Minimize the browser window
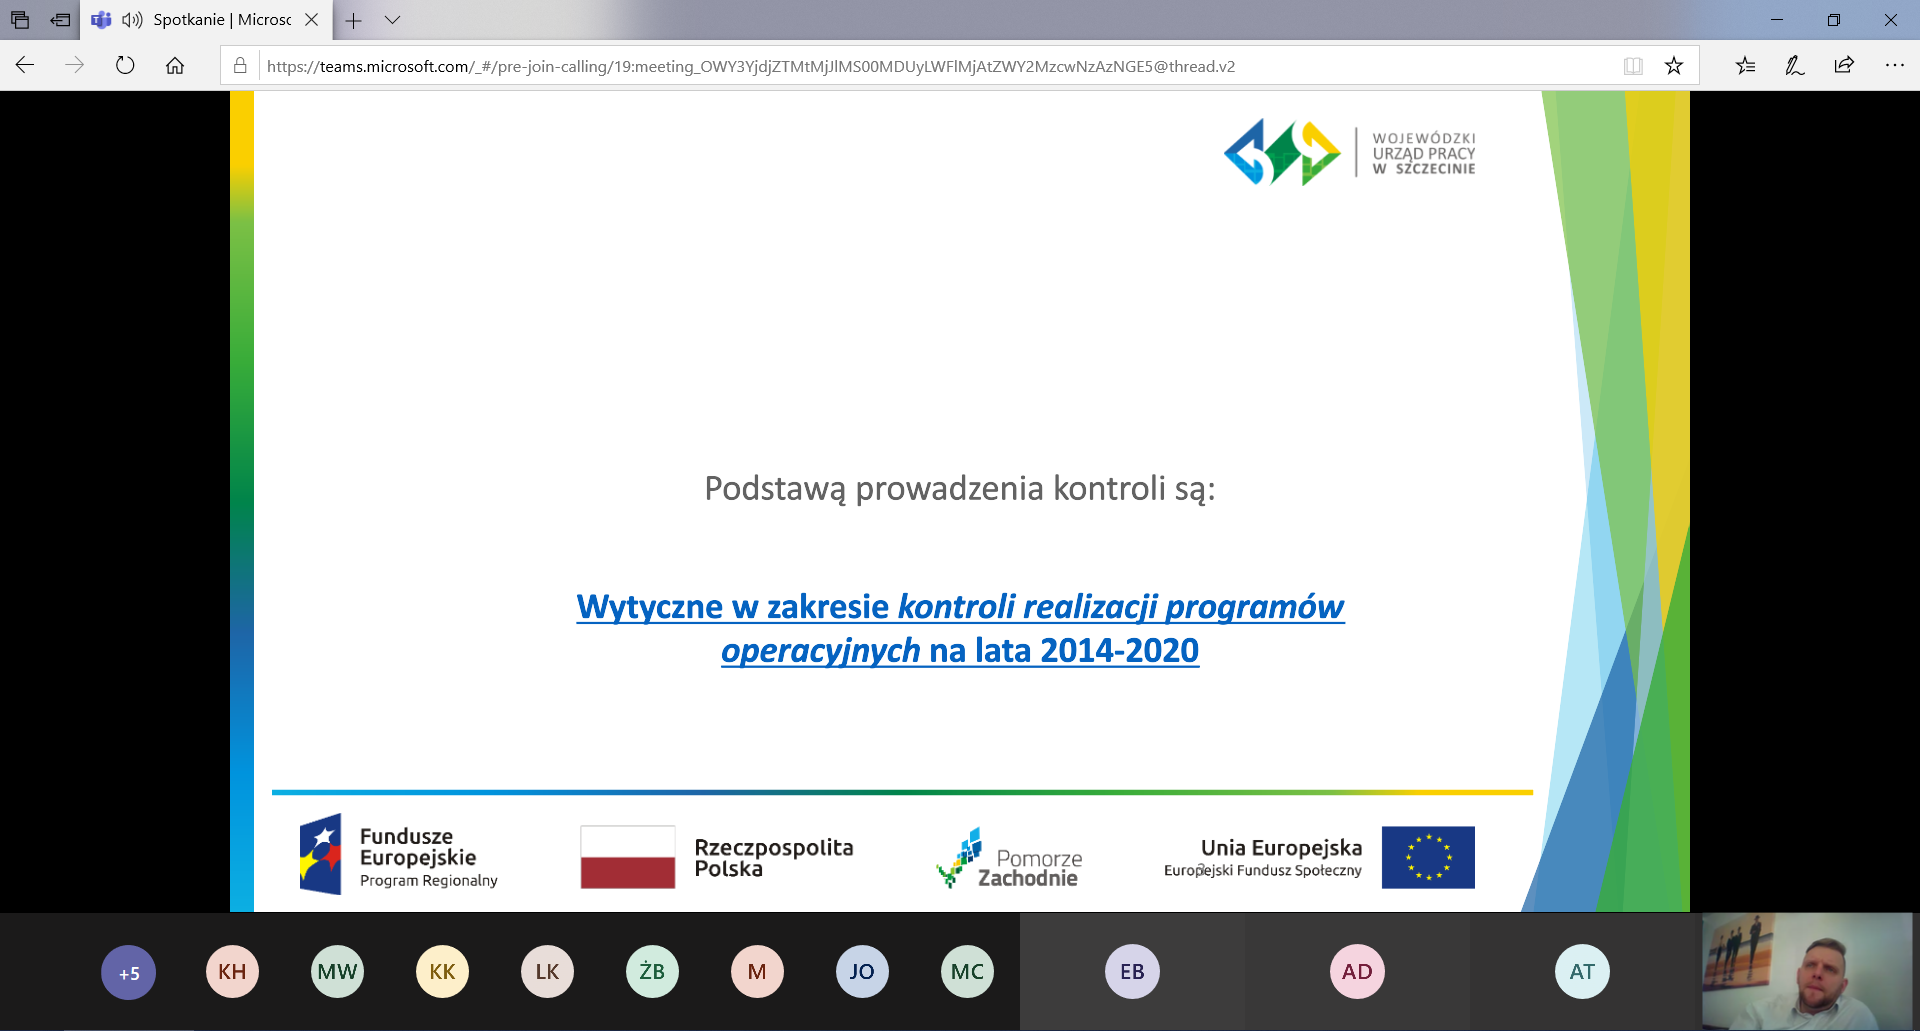The image size is (1920, 1031). point(1777,20)
